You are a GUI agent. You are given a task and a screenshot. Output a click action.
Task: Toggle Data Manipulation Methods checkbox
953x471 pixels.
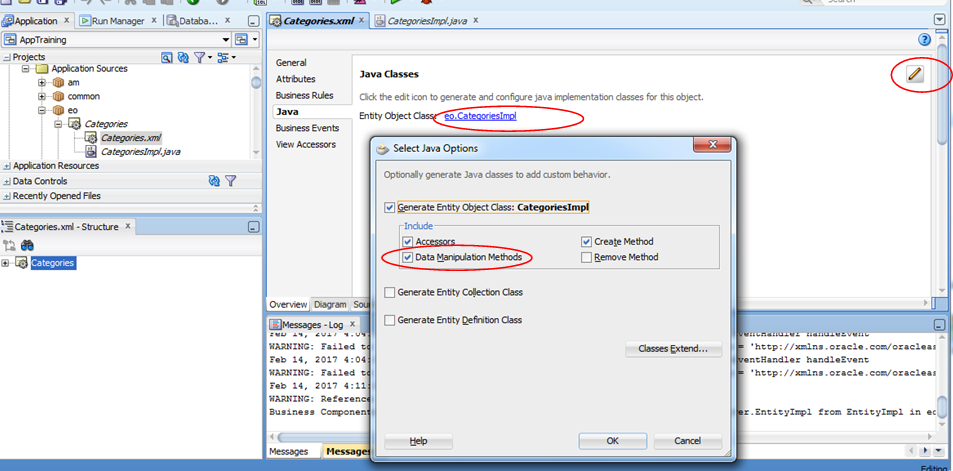[407, 257]
